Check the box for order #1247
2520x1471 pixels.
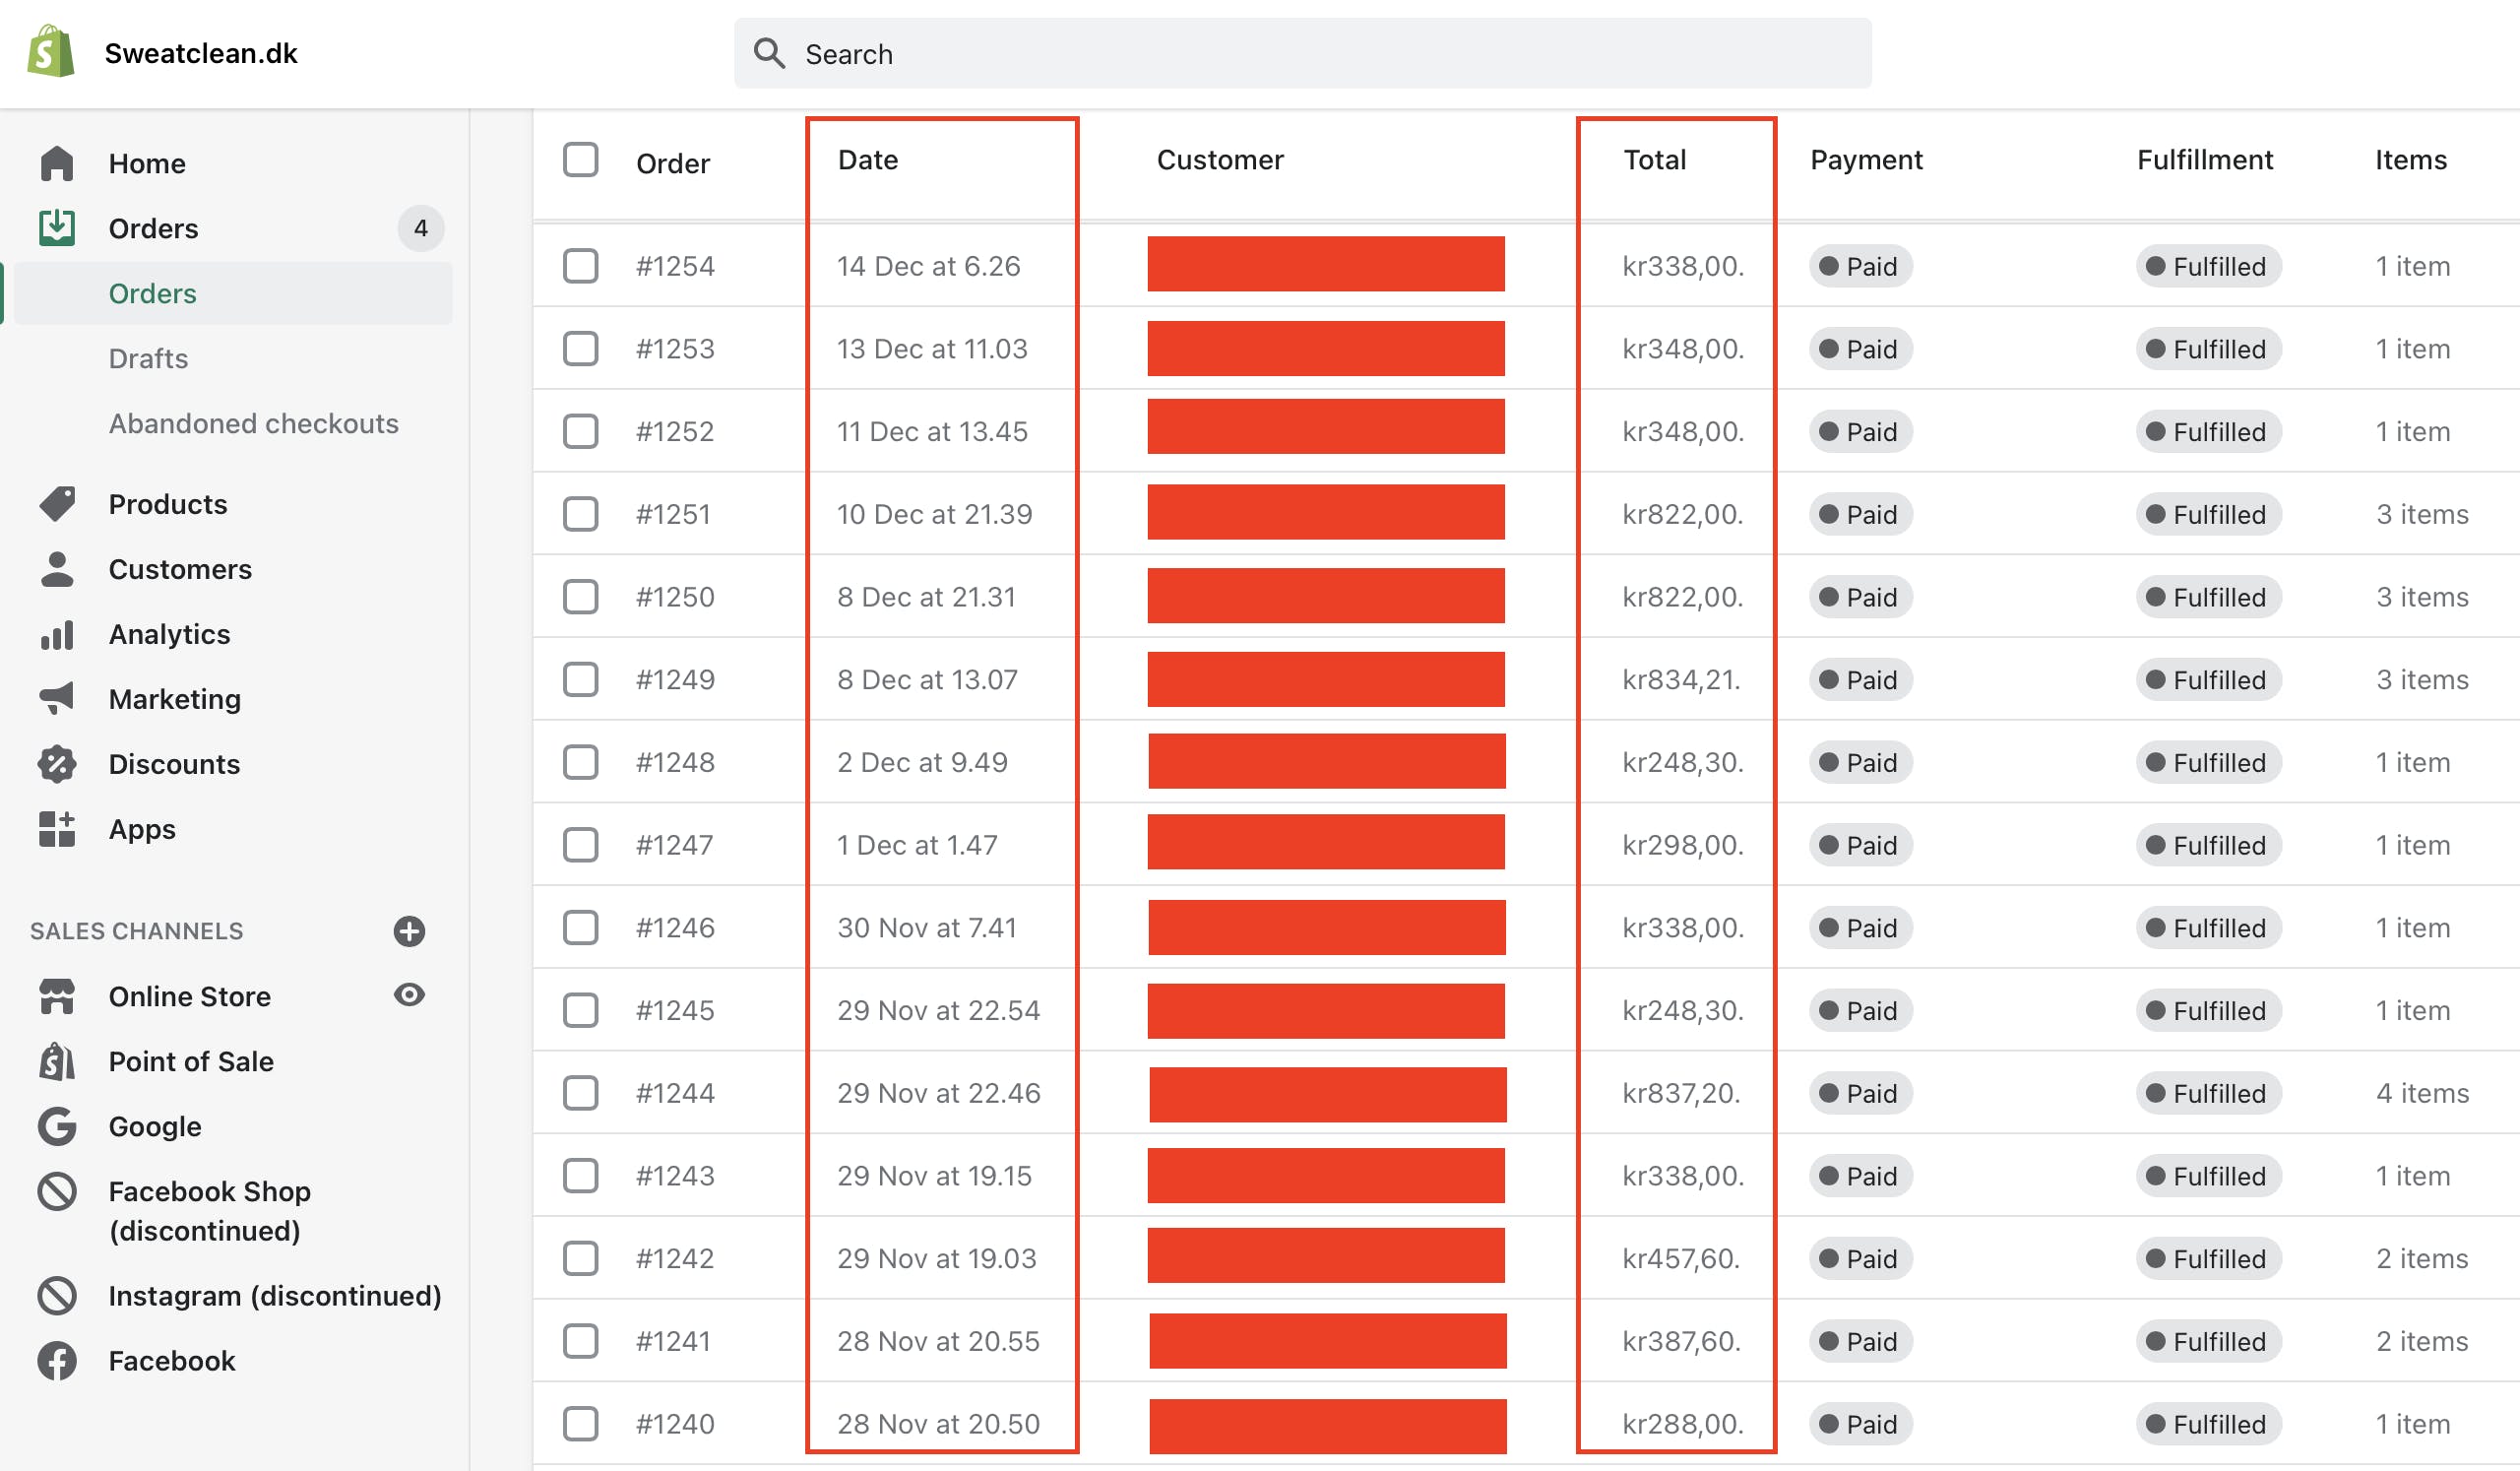pos(580,845)
